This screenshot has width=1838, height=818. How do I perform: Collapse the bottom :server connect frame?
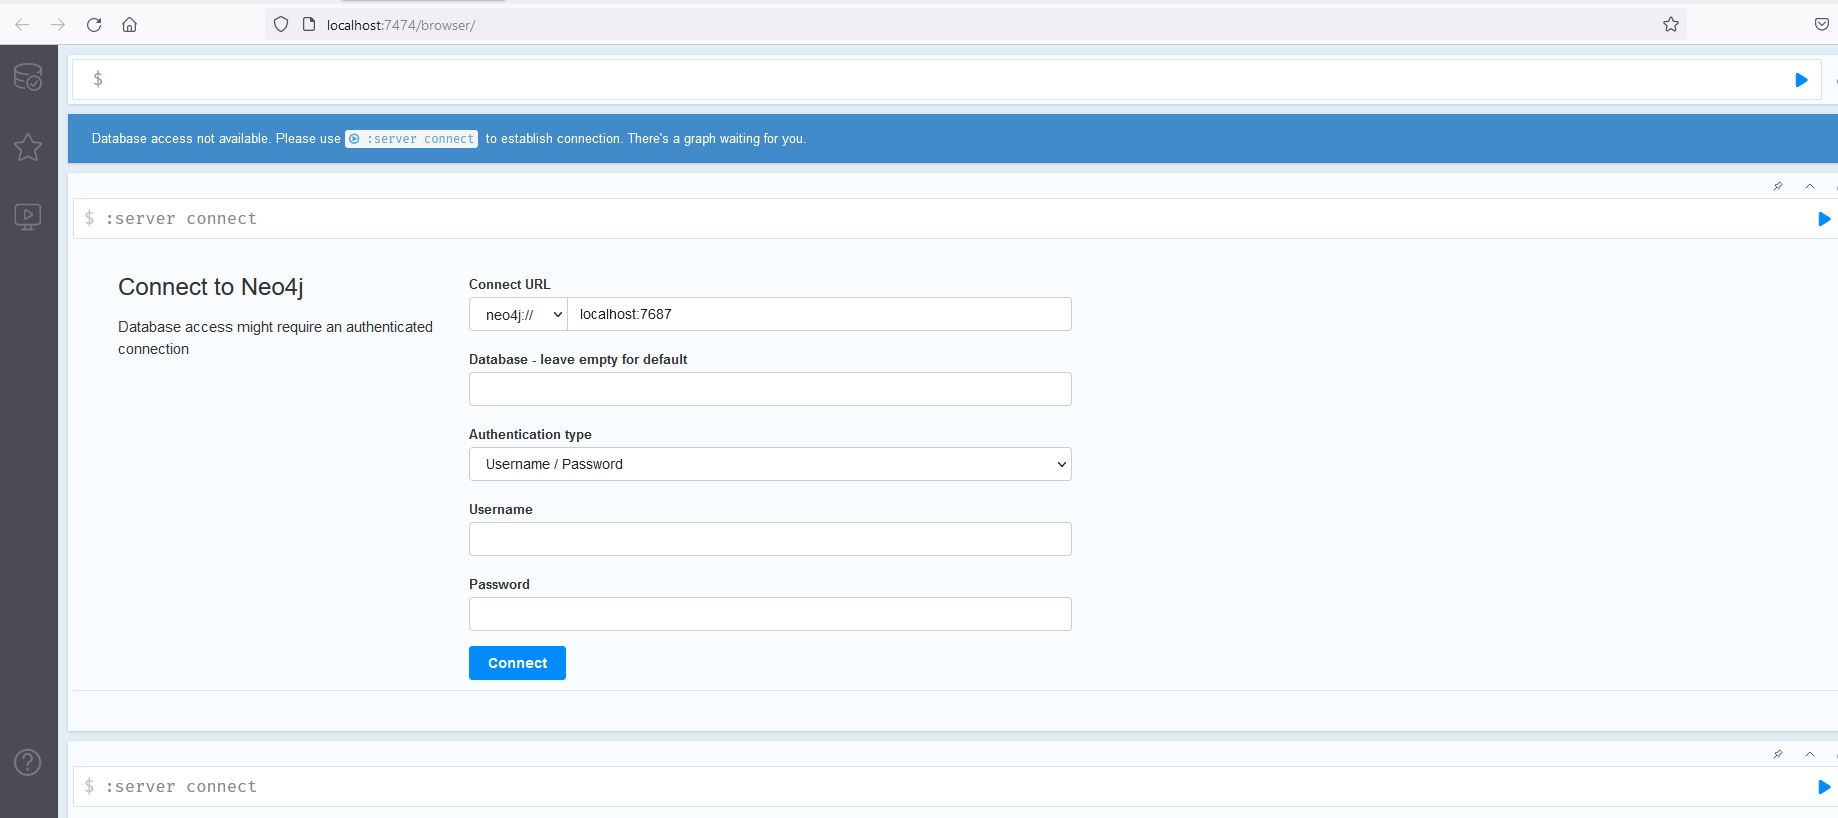click(x=1810, y=754)
